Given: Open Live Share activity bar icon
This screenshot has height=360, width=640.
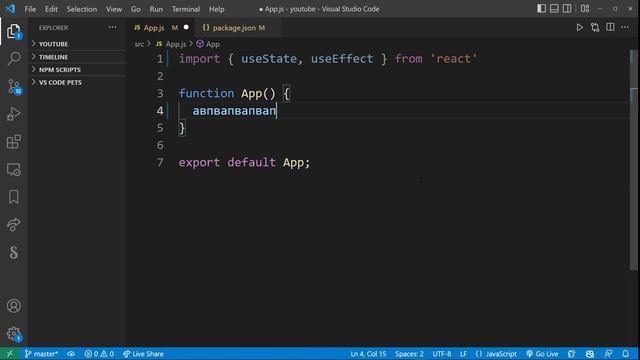Looking at the screenshot, I should point(13,224).
